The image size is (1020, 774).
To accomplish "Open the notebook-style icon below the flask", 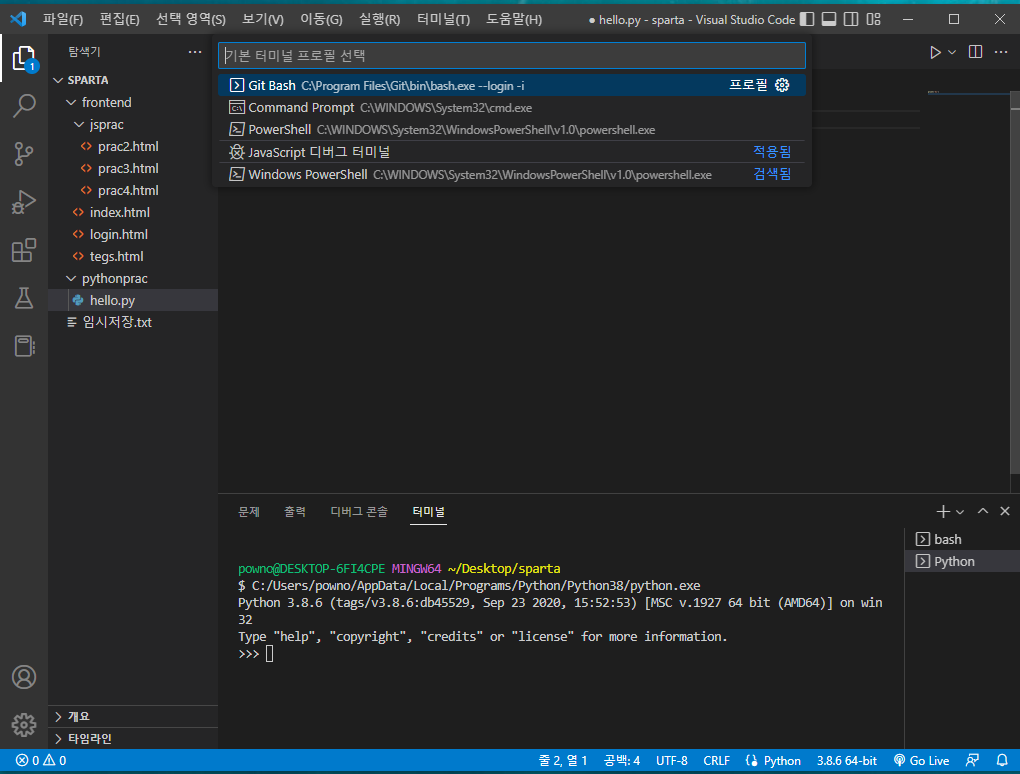I will tap(24, 346).
